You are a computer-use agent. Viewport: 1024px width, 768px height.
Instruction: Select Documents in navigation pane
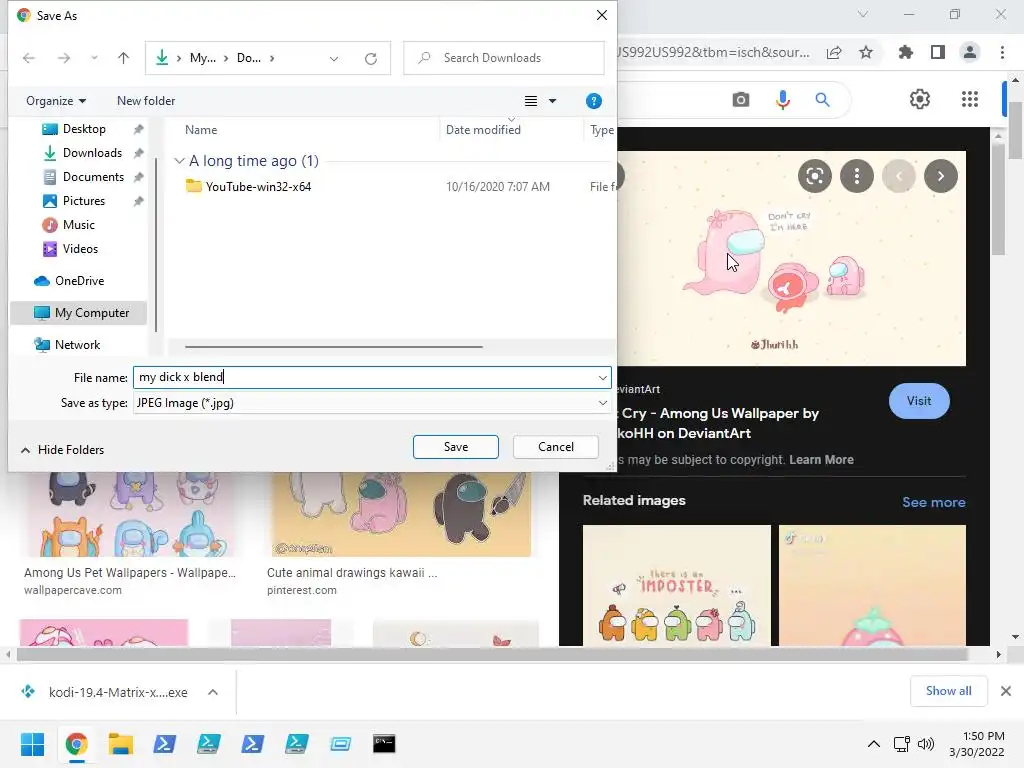(x=93, y=177)
